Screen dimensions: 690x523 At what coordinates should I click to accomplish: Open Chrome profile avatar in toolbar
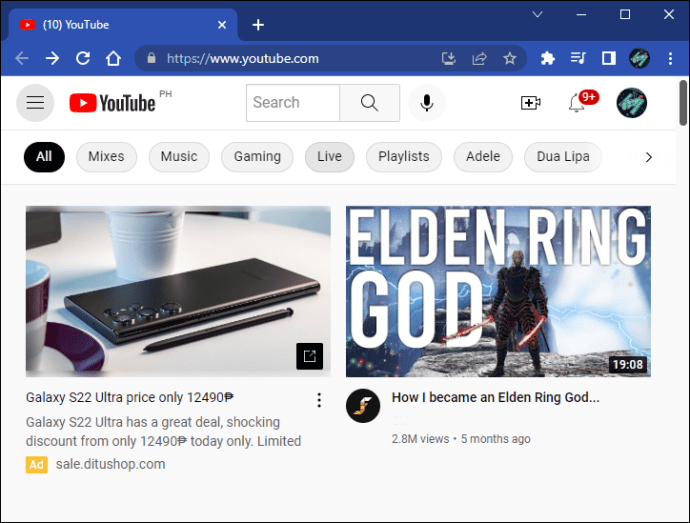pos(639,58)
